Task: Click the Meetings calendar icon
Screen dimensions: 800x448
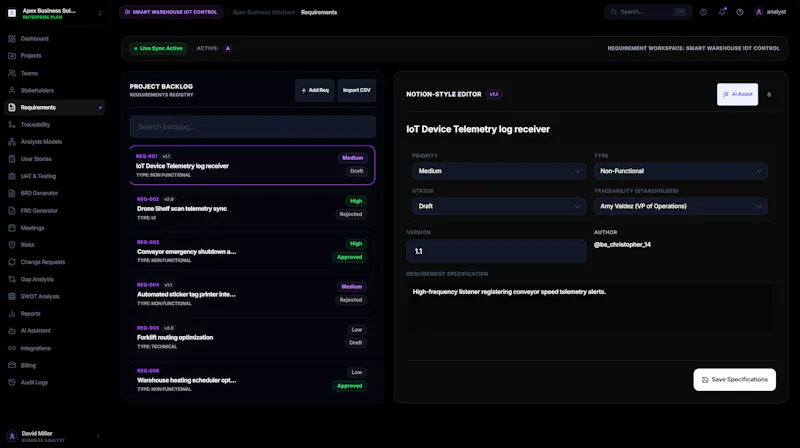Action: click(12, 228)
